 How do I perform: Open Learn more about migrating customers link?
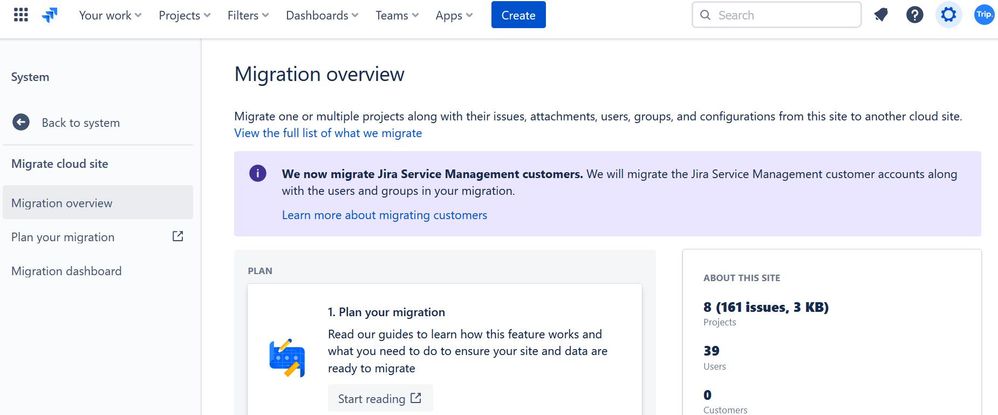point(384,215)
